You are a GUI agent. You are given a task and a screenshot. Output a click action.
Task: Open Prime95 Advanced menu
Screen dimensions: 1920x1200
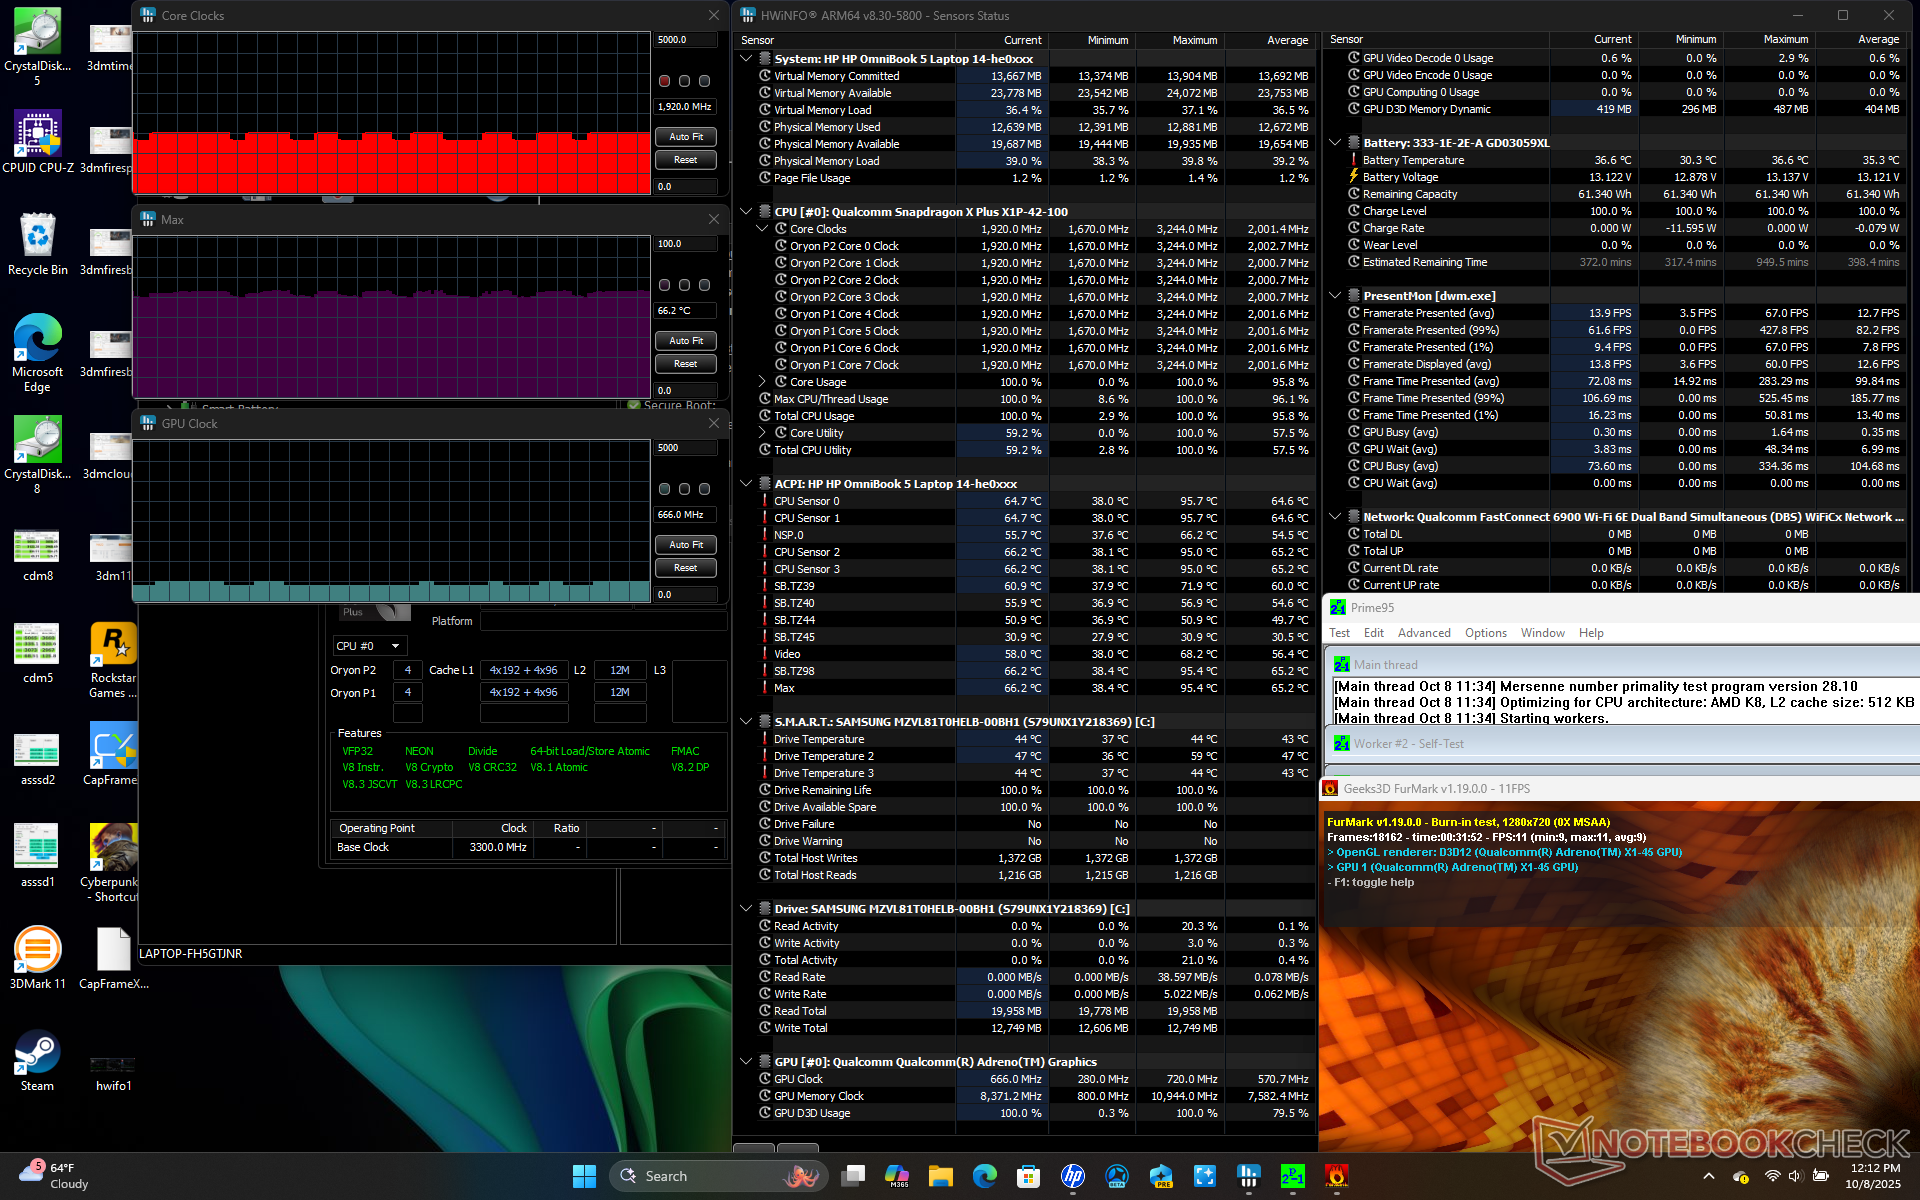(x=1423, y=633)
